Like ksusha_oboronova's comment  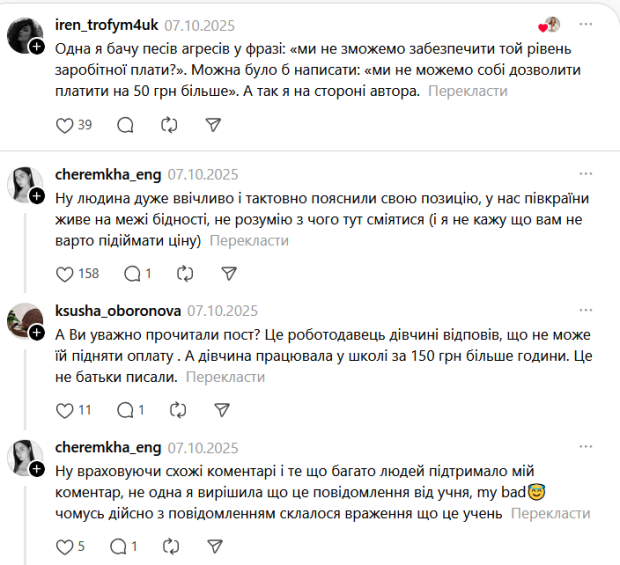pyautogui.click(x=65, y=410)
